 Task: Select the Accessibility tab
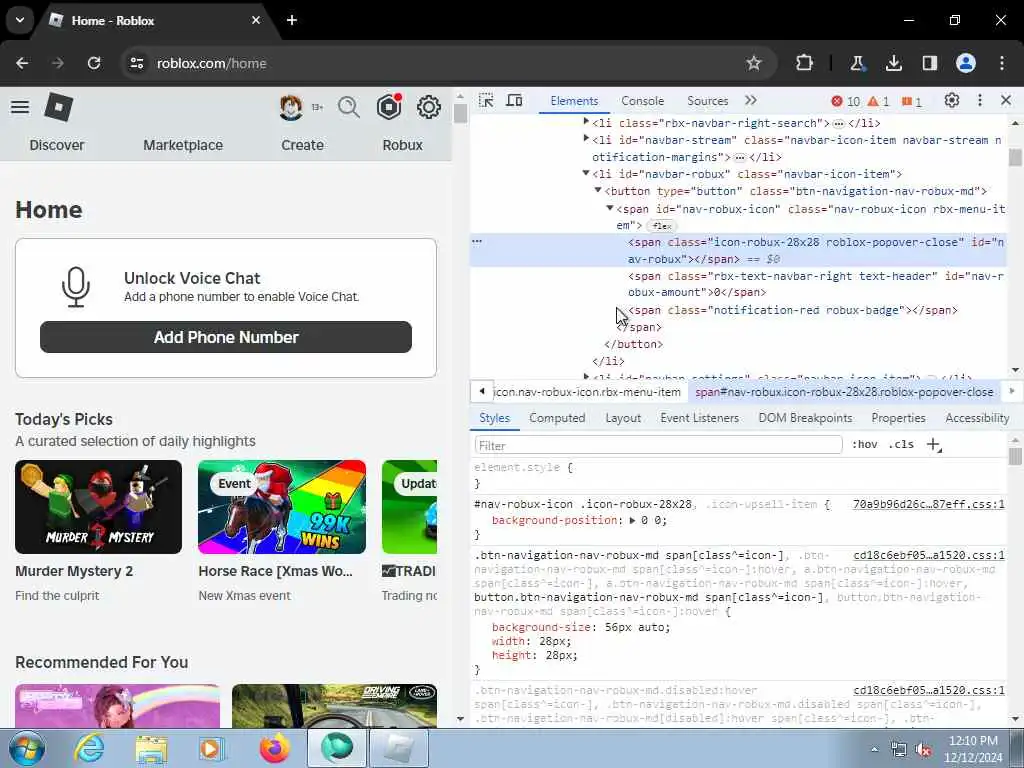[977, 418]
